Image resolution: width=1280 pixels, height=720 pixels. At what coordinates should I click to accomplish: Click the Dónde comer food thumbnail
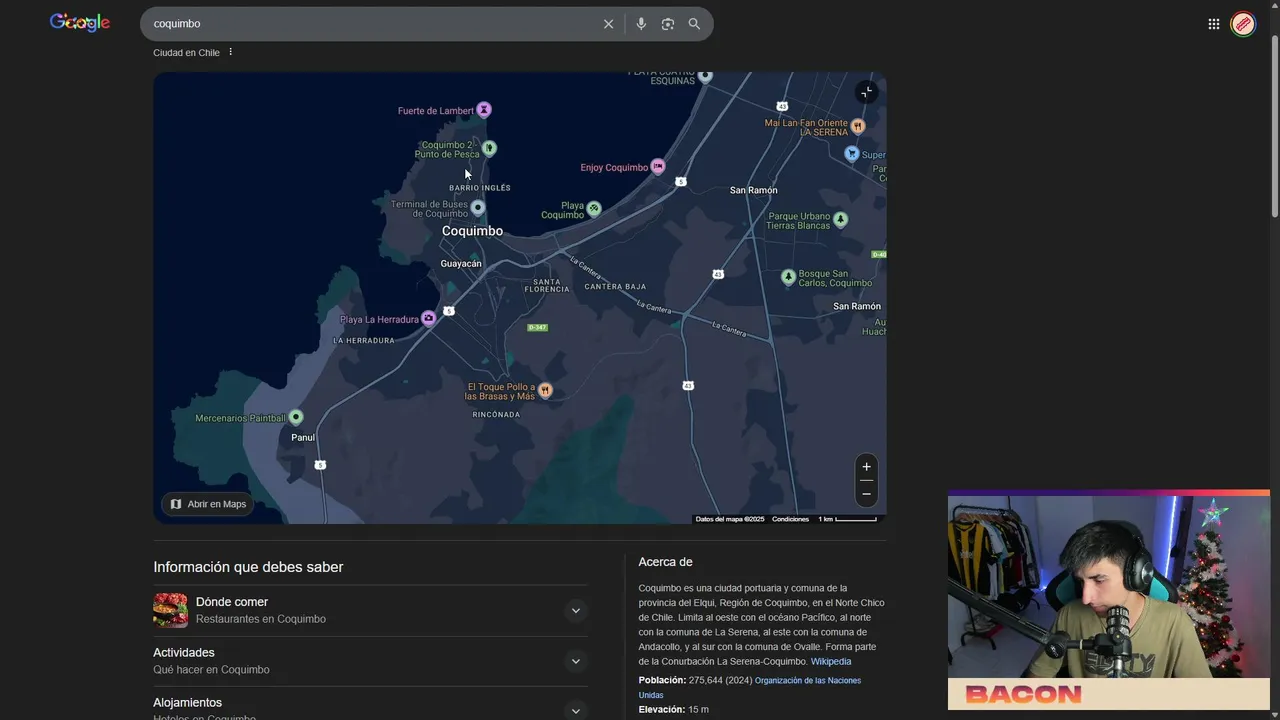click(x=170, y=610)
